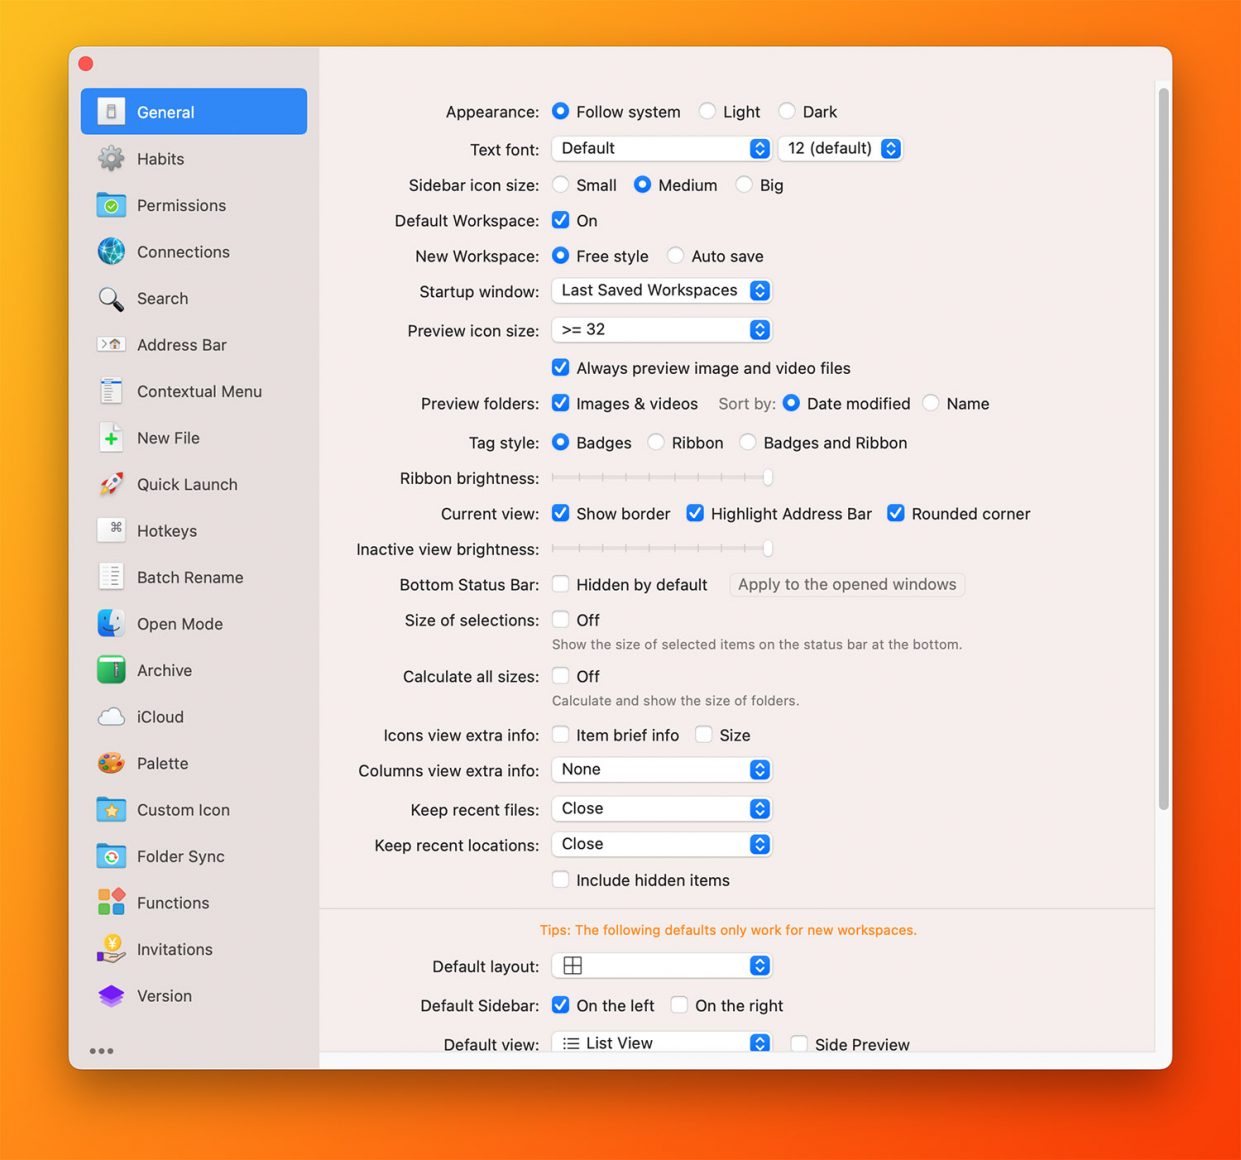This screenshot has width=1241, height=1160.
Task: Click Apply to the opened windows button
Action: [x=846, y=585]
